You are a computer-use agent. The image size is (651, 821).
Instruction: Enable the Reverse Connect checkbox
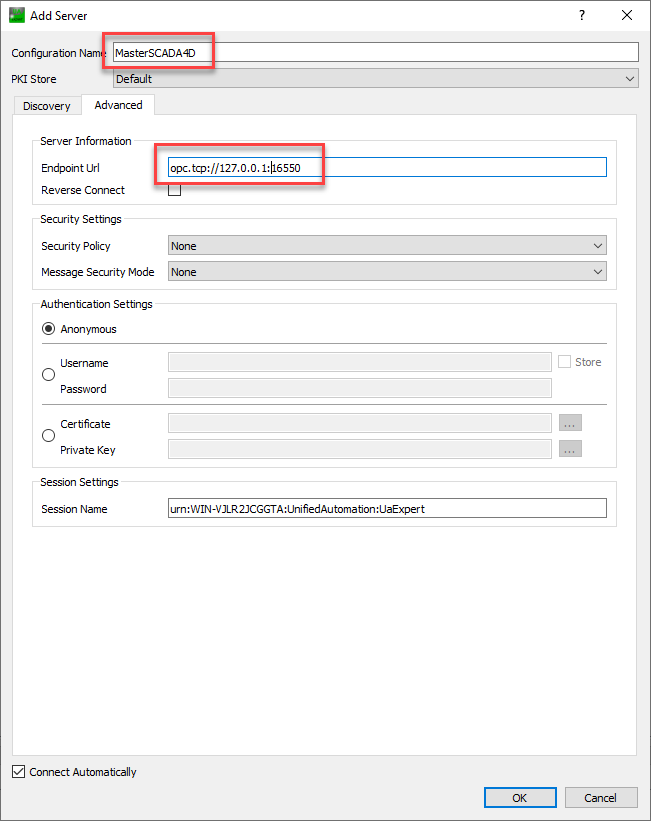pos(175,190)
